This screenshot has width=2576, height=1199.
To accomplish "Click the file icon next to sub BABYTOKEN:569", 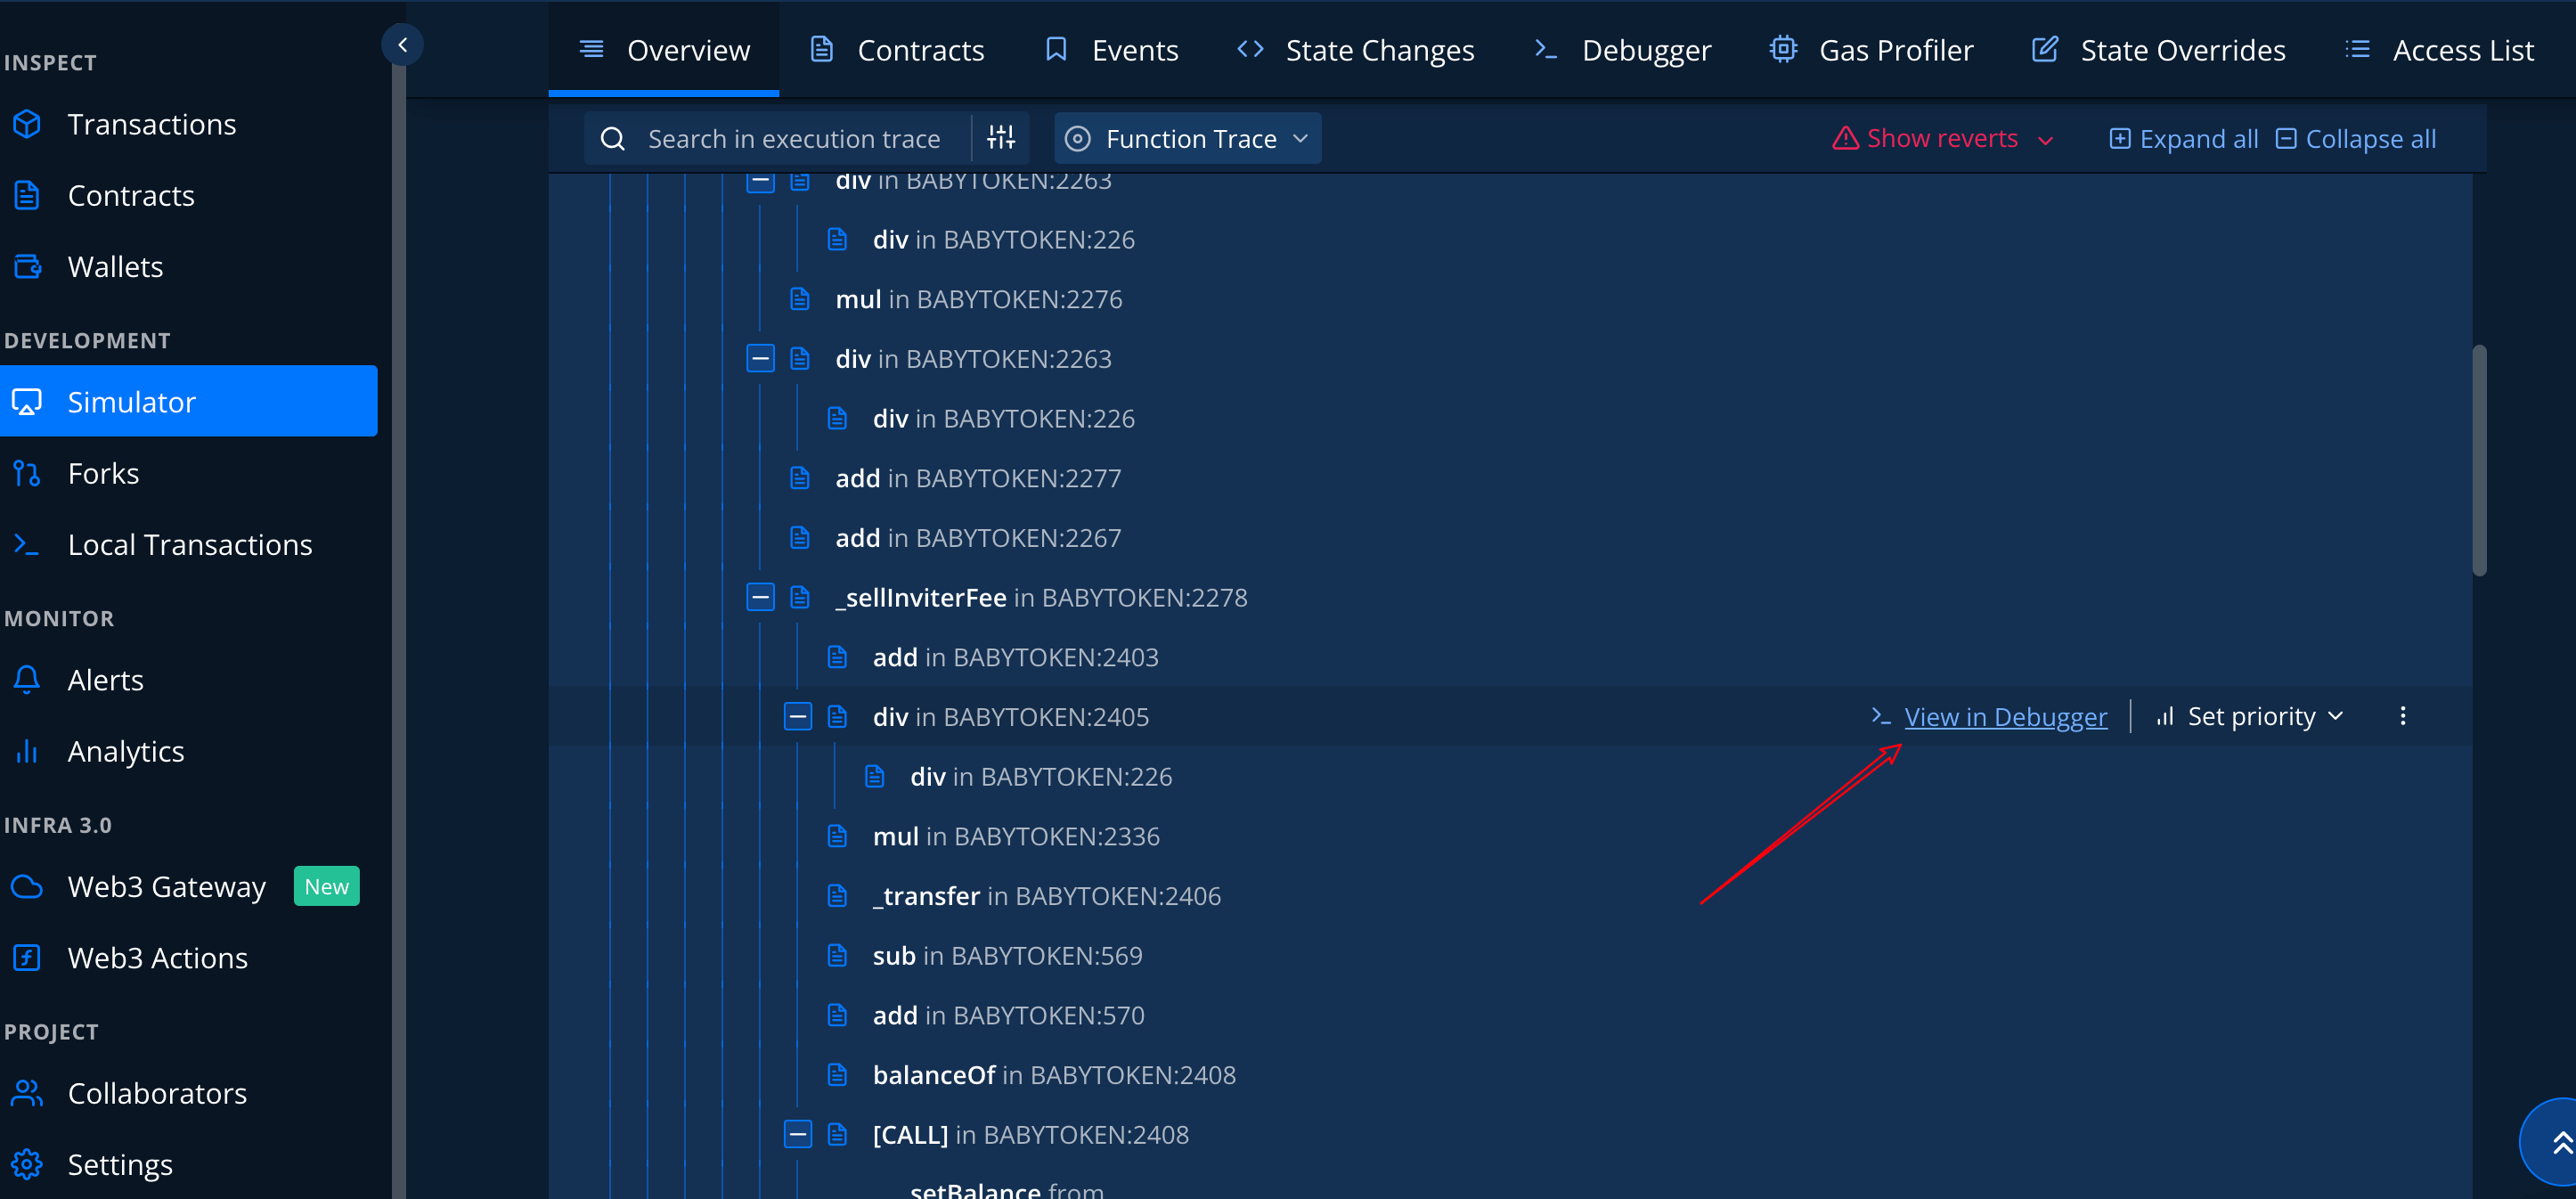I will click(x=838, y=956).
